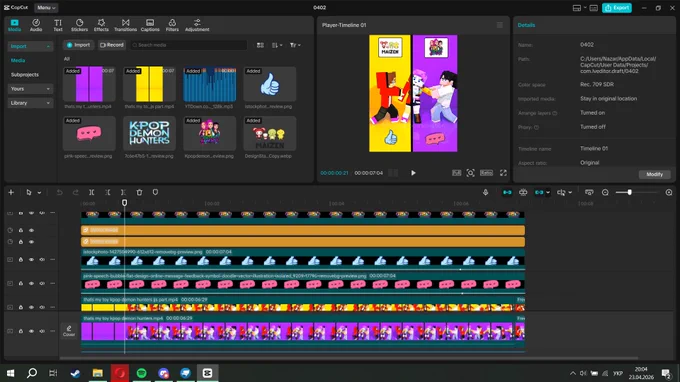Split the clip at the playhead
Screen dimensions: 680x382
coord(92,192)
